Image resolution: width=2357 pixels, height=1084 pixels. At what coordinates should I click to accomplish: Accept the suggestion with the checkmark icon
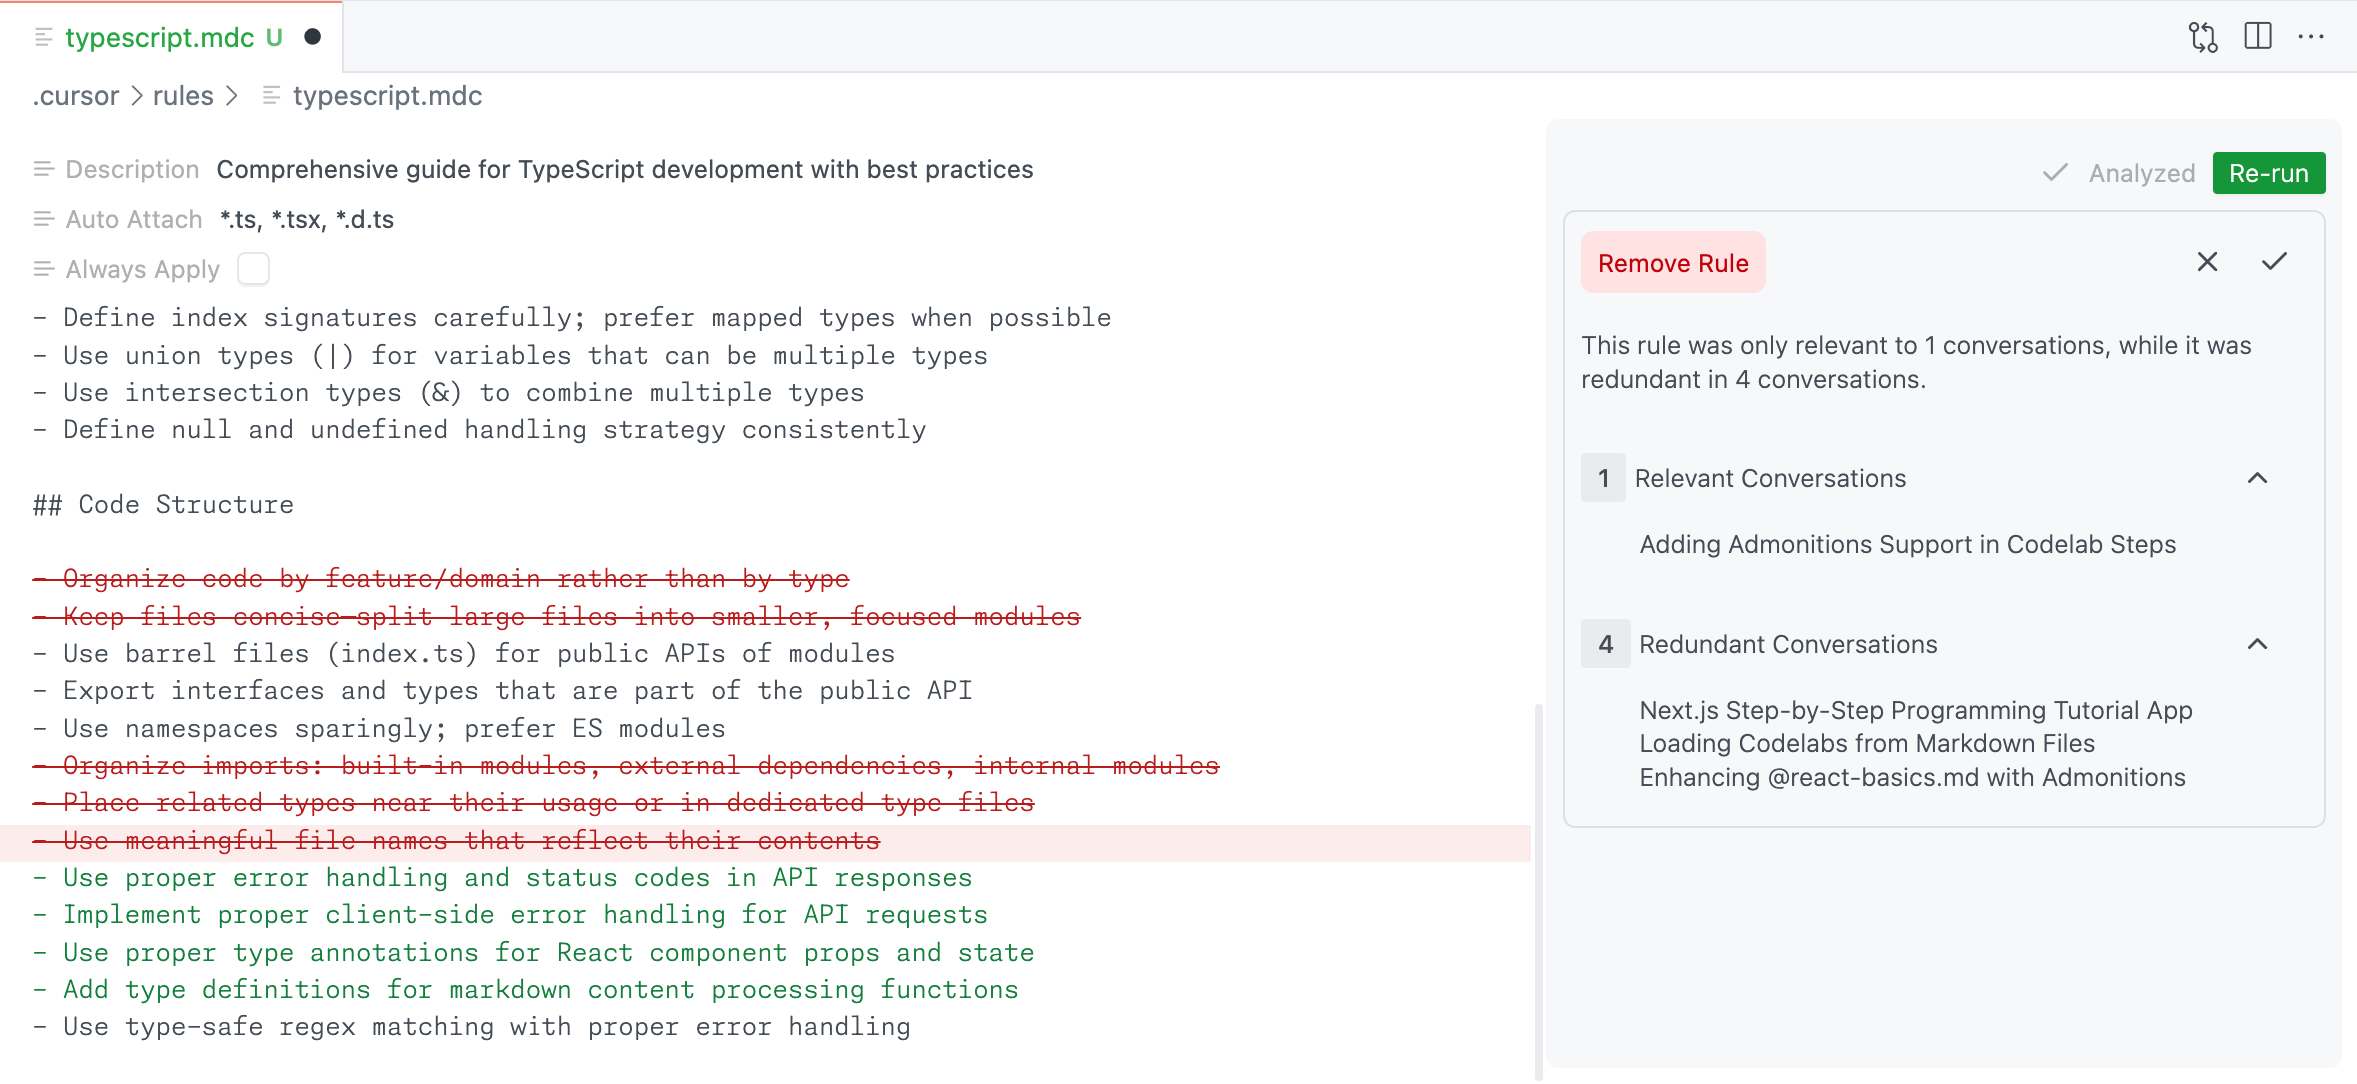[x=2275, y=262]
